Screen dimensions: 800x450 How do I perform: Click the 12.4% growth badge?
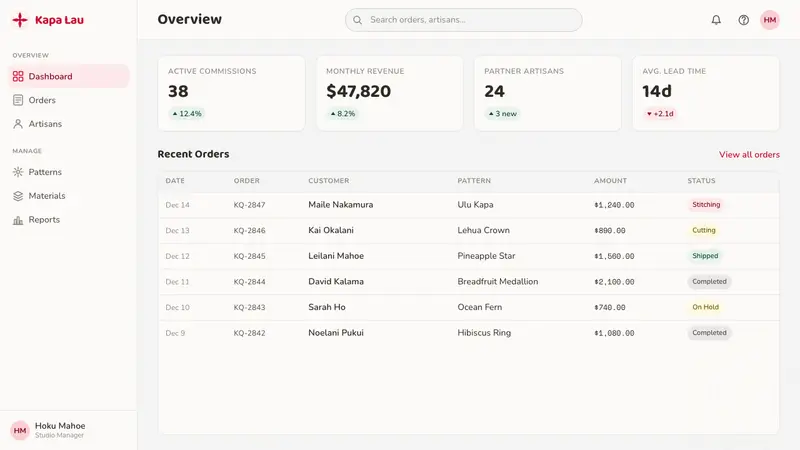click(187, 114)
